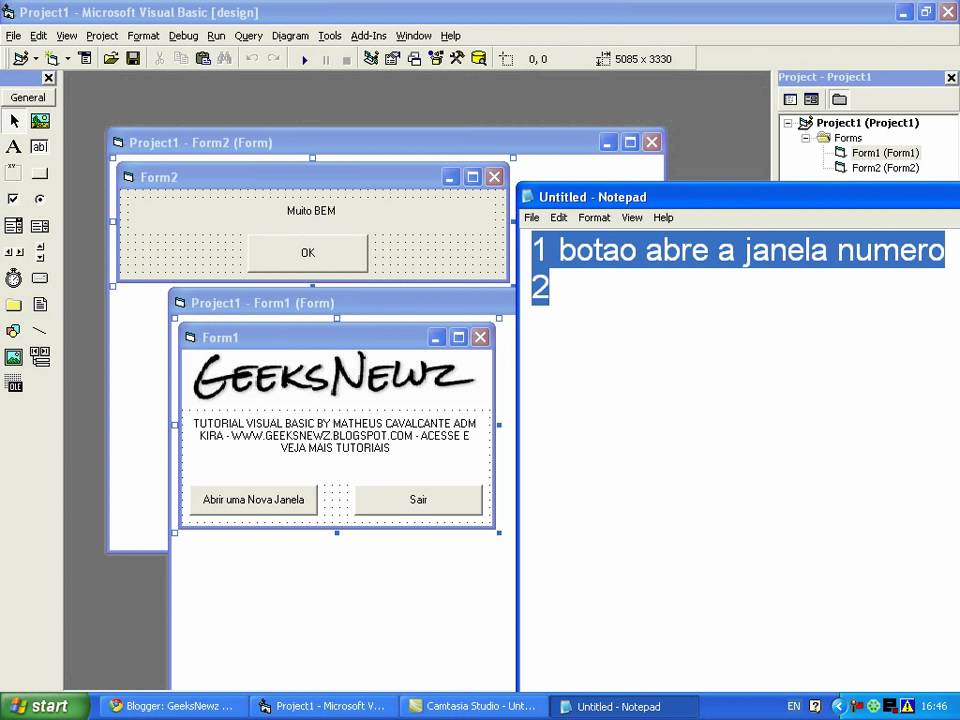
Task: Select the Frame control tool
Action: pyautogui.click(x=13, y=173)
